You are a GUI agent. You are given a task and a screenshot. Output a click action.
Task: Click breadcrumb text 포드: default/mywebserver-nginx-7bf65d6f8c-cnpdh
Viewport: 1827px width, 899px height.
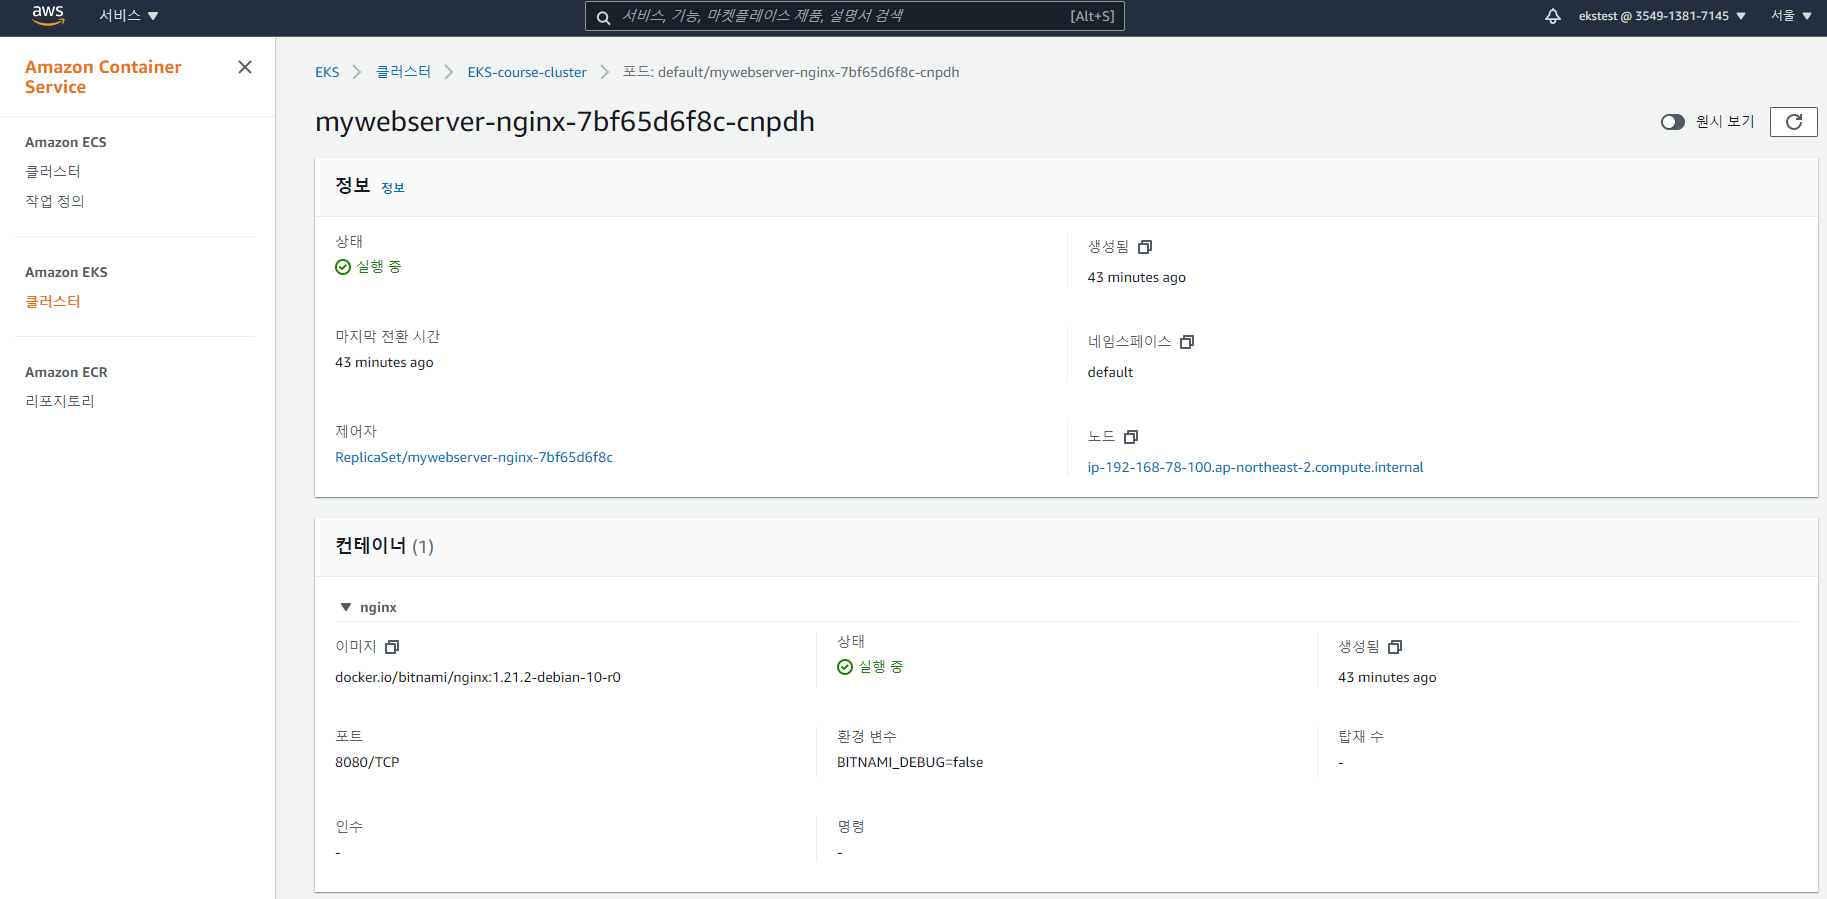point(791,72)
